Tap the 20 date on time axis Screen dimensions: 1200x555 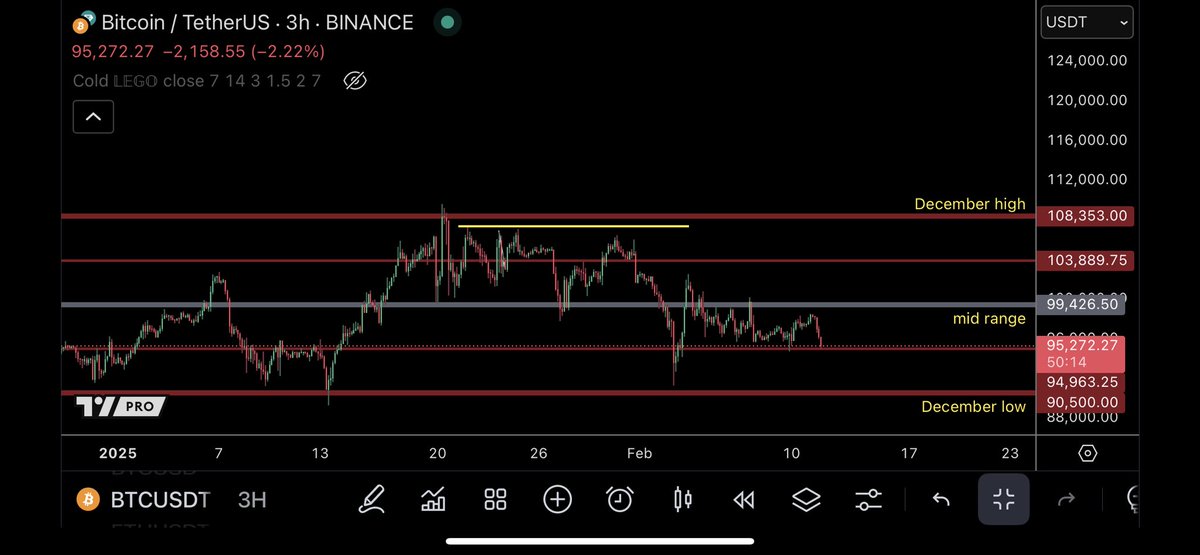coord(437,453)
